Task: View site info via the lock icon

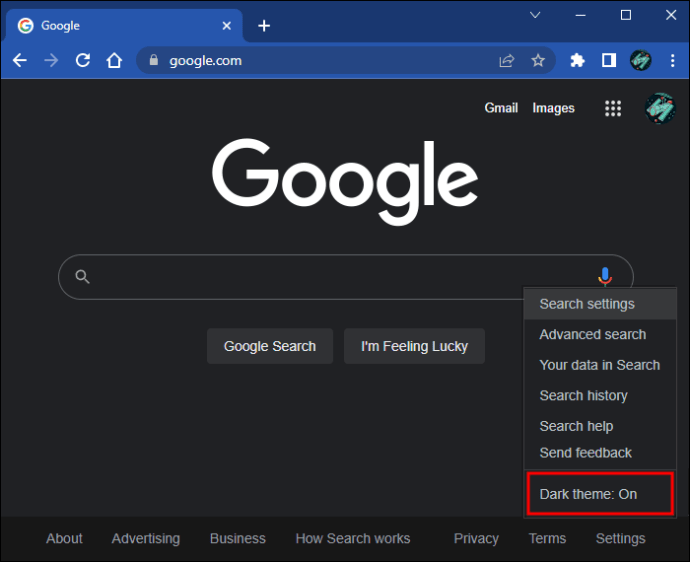Action: coord(154,59)
